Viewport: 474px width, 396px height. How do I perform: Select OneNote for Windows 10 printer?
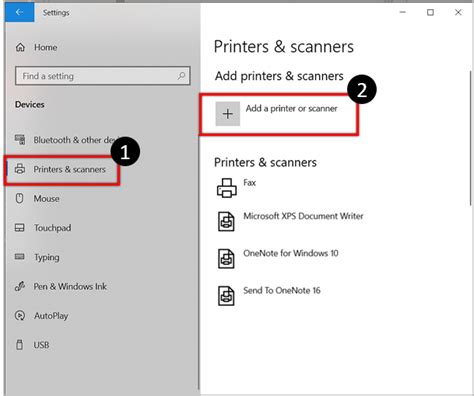point(278,259)
